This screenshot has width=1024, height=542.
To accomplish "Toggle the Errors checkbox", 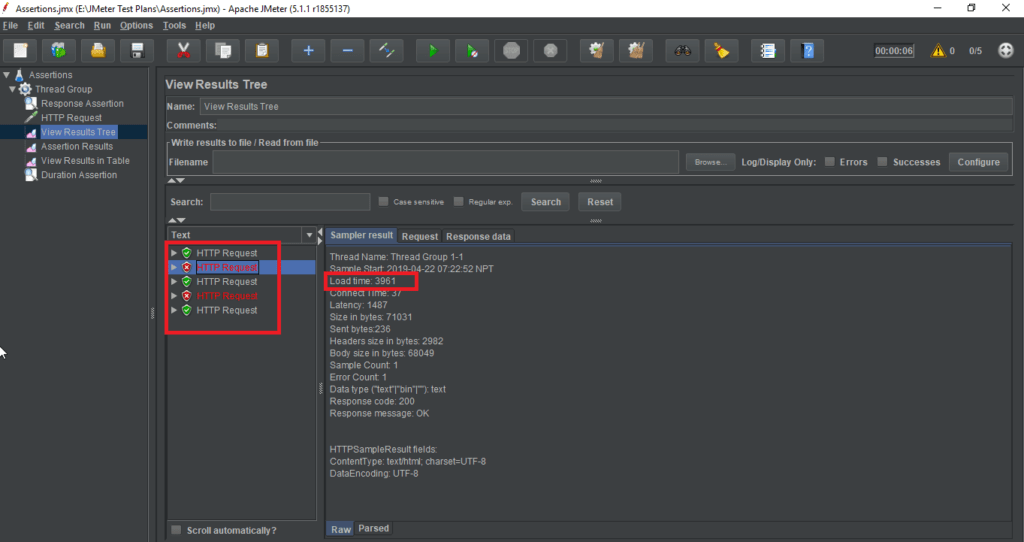I will pos(829,162).
